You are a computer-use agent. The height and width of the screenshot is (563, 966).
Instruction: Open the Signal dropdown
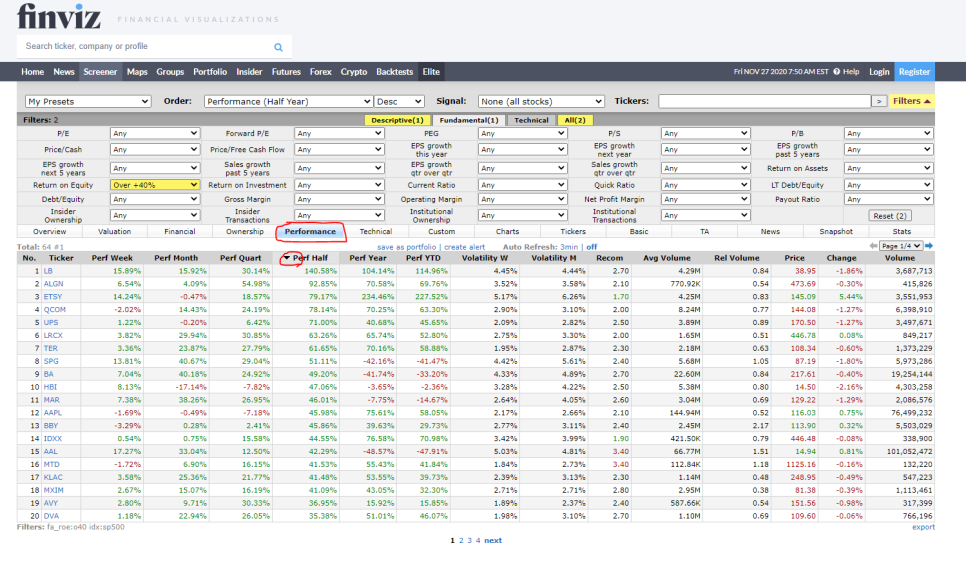pos(541,101)
